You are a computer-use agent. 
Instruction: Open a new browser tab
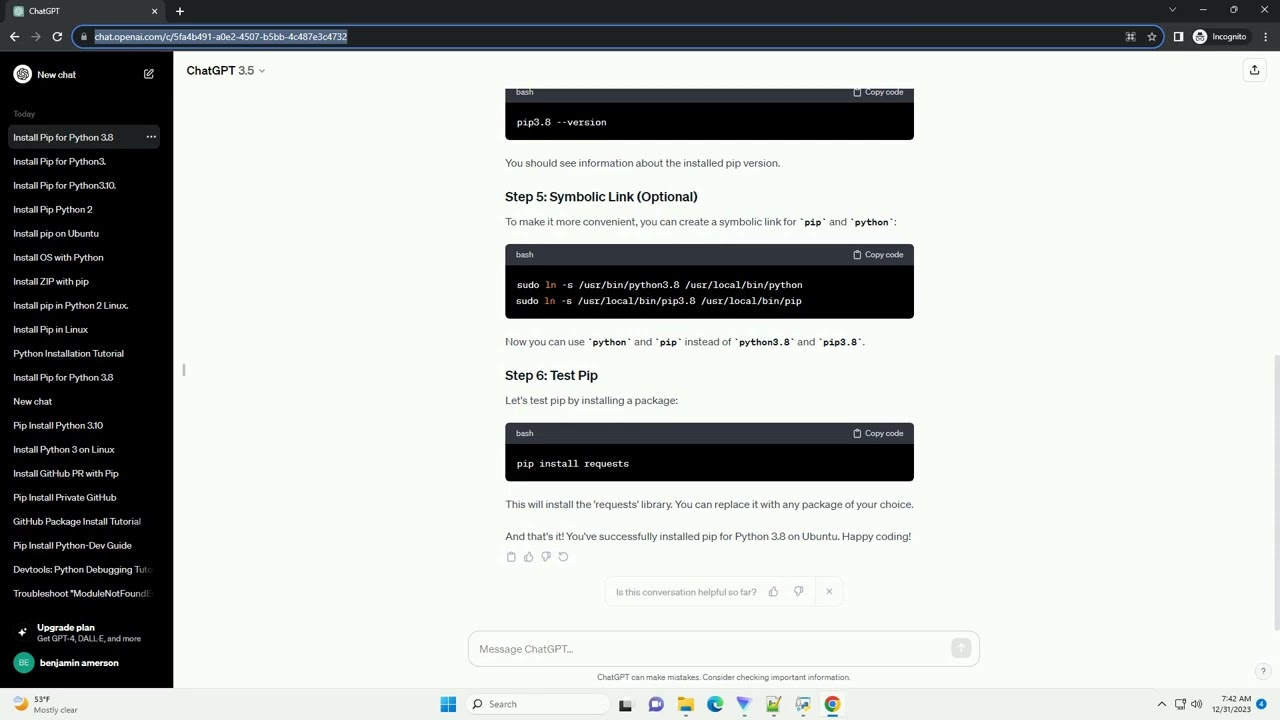point(180,11)
